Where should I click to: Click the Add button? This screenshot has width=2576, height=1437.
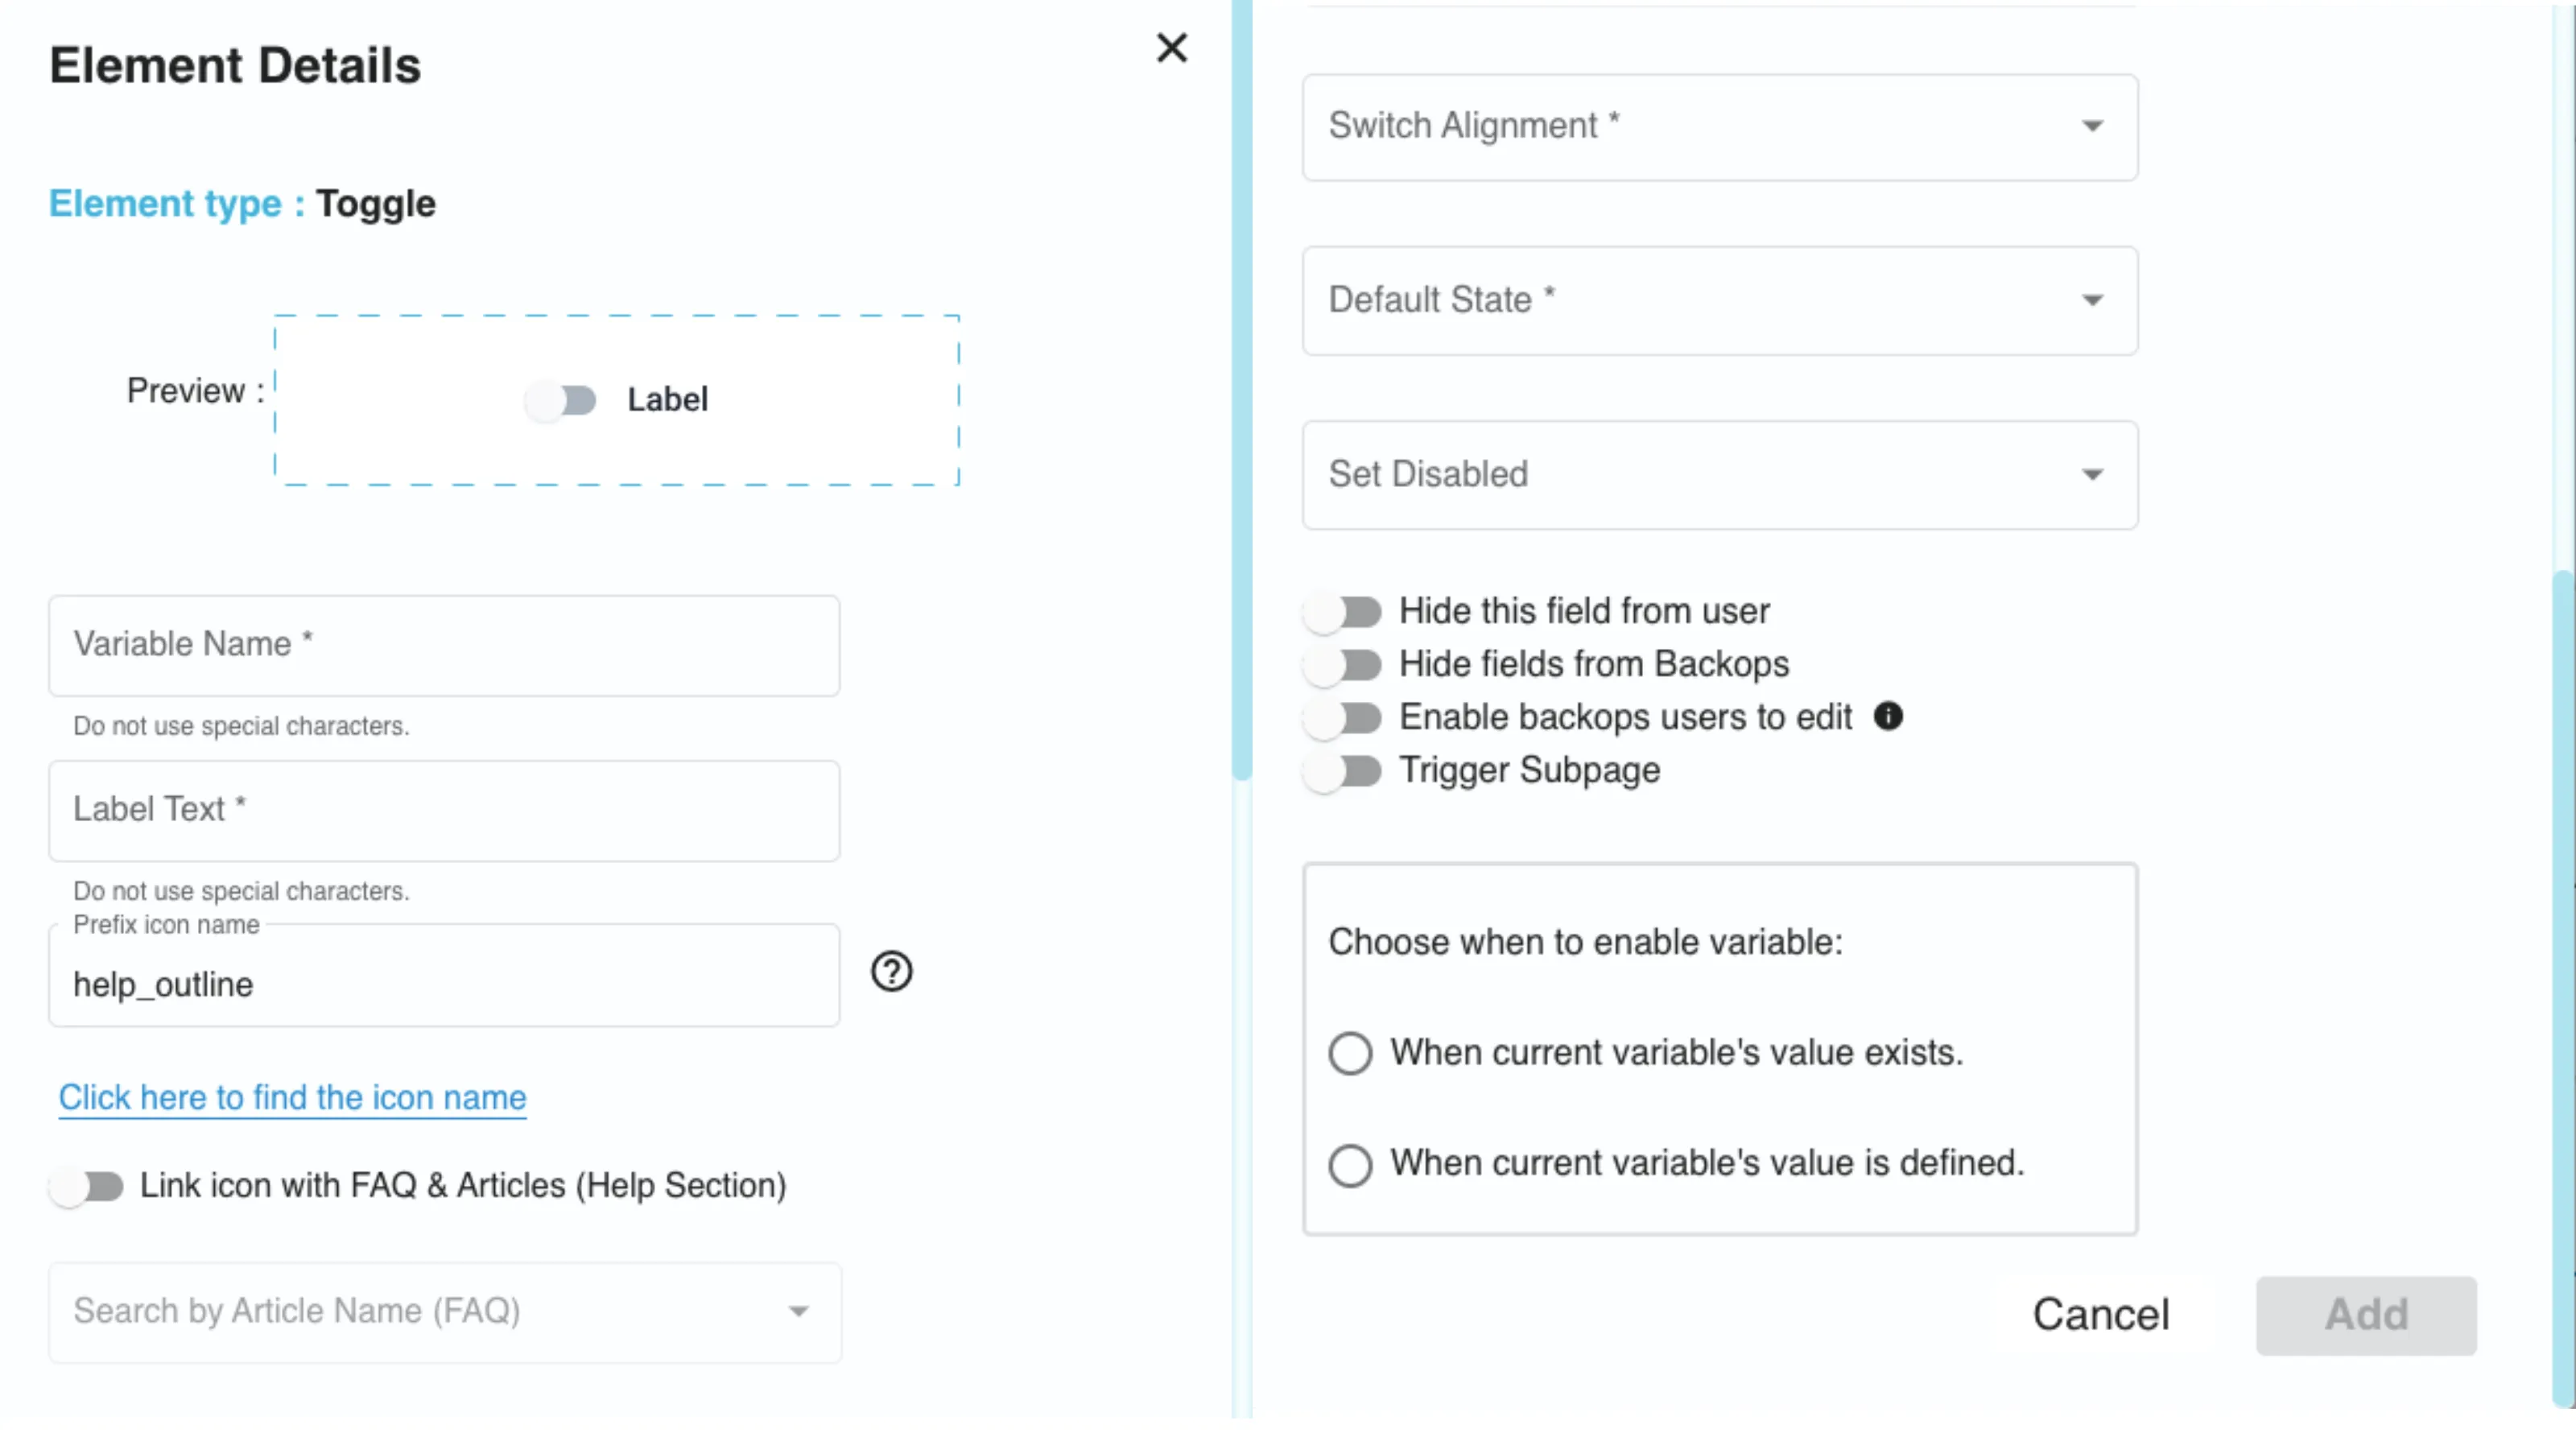click(2366, 1315)
